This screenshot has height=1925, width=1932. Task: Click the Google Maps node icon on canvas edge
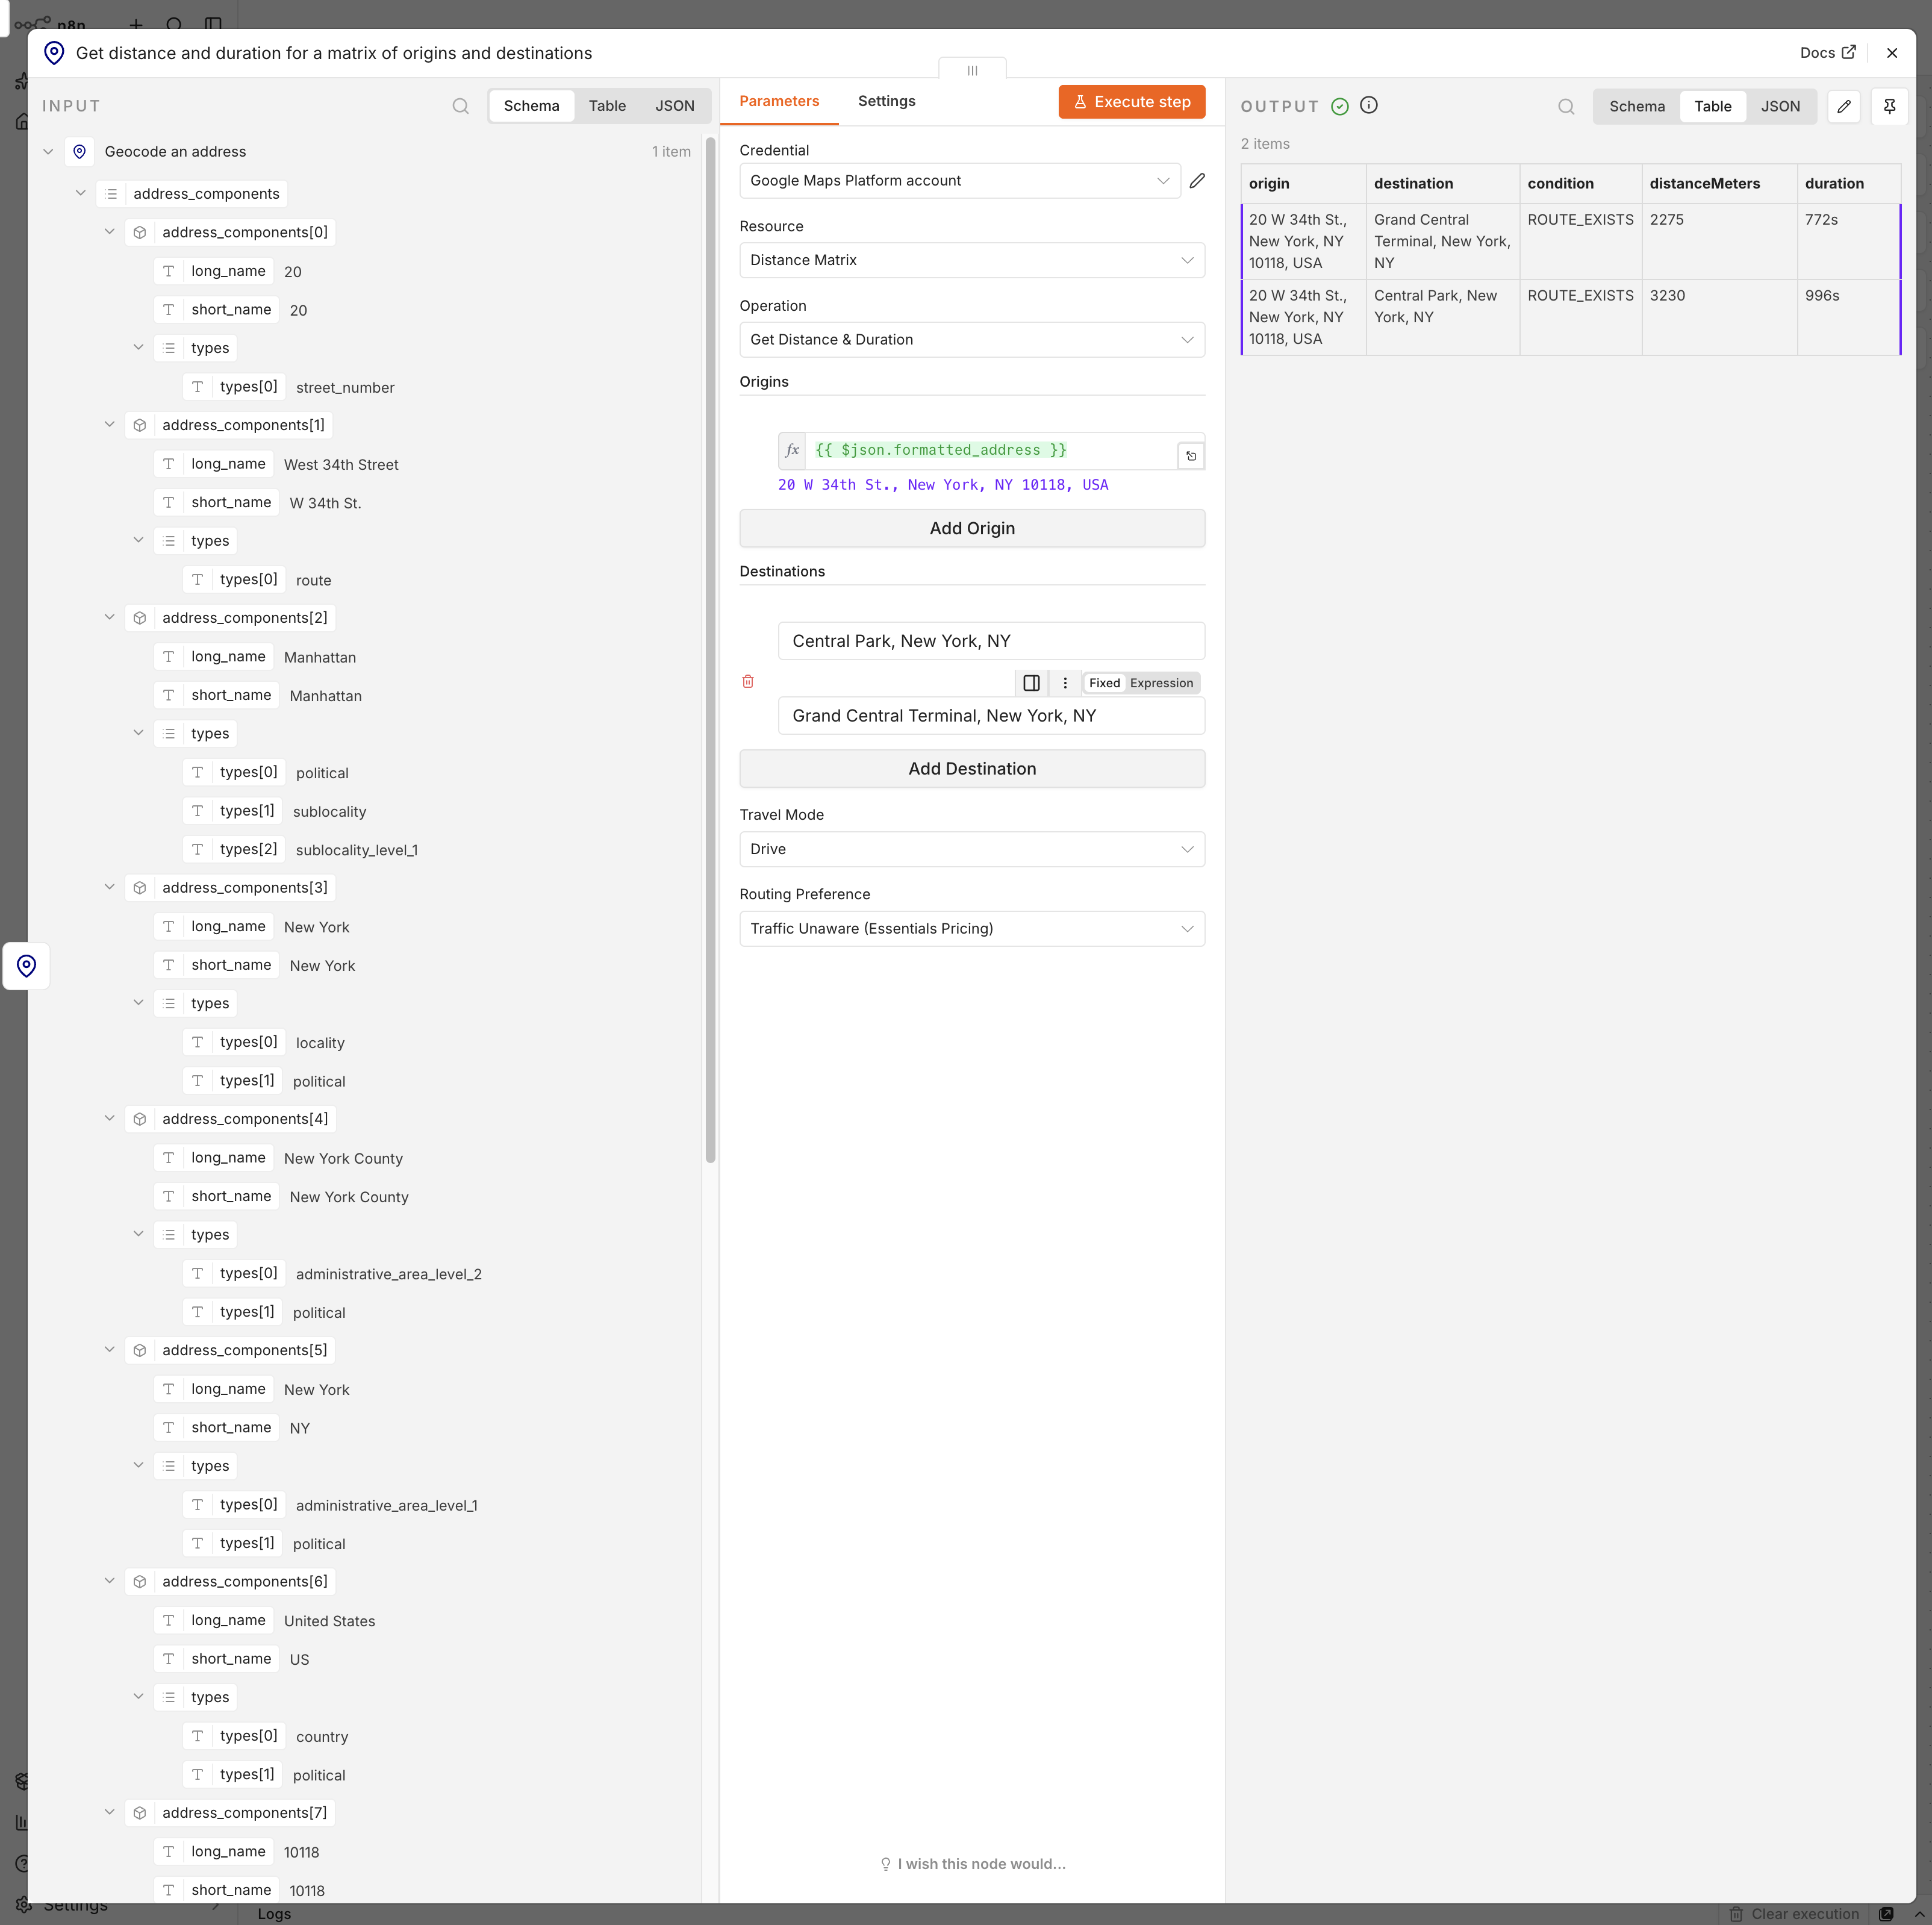pyautogui.click(x=27, y=966)
